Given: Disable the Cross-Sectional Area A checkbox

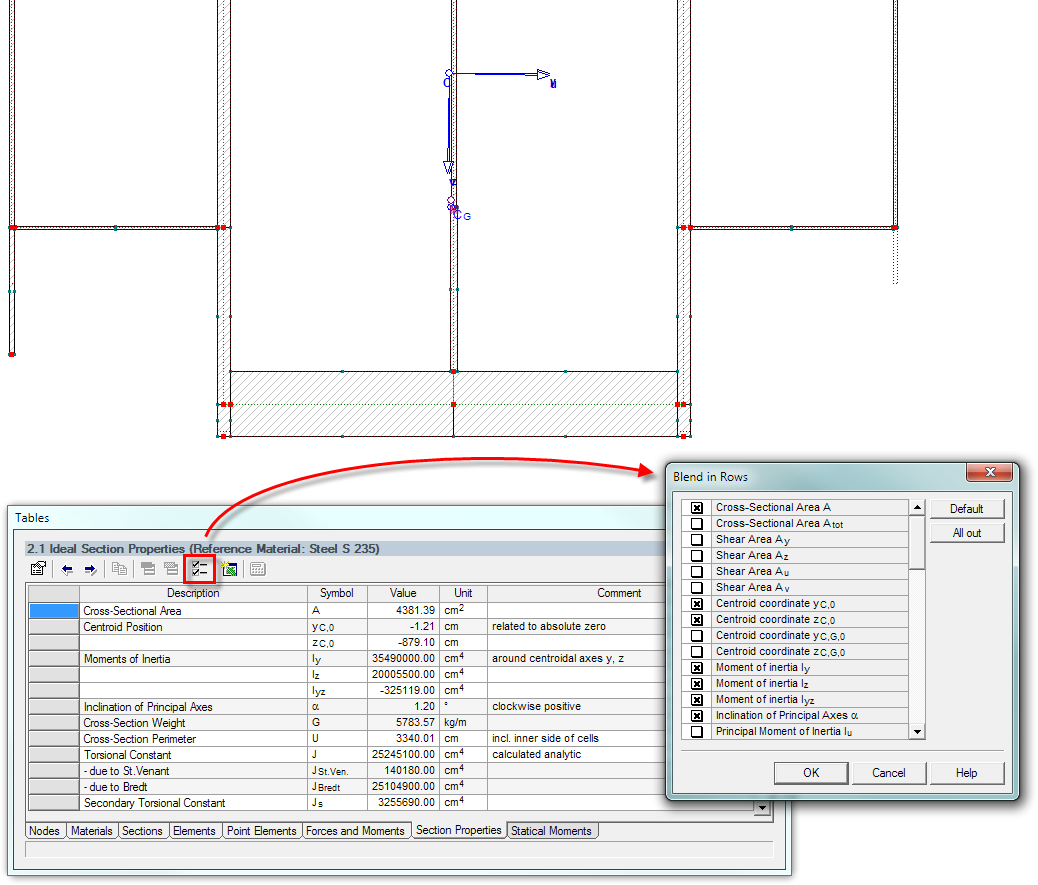Looking at the screenshot, I should pyautogui.click(x=696, y=507).
